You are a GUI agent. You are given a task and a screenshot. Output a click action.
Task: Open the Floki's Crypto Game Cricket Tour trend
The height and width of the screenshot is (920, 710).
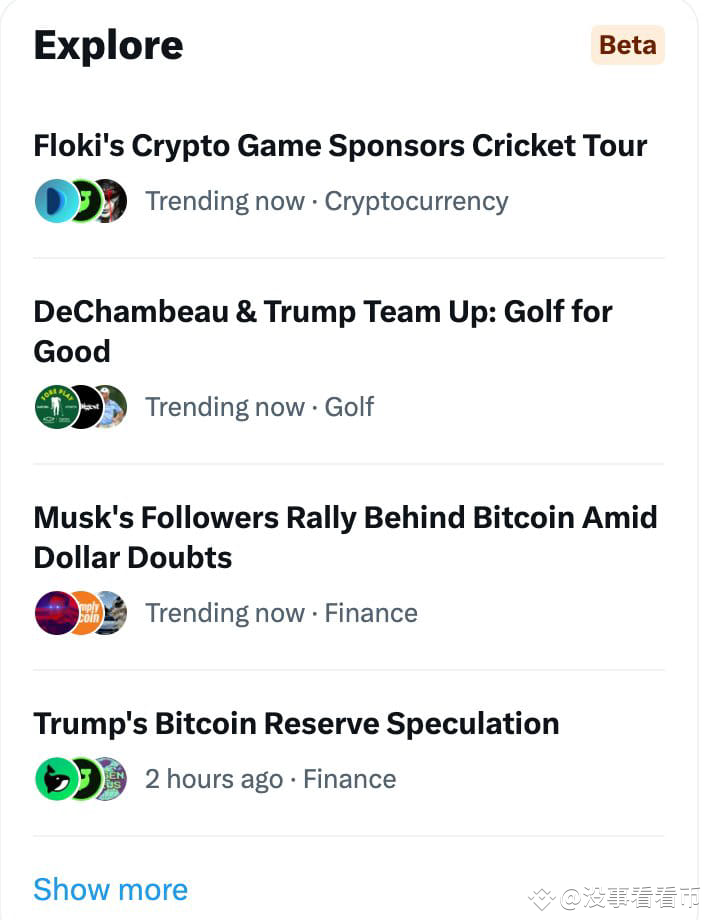point(340,145)
